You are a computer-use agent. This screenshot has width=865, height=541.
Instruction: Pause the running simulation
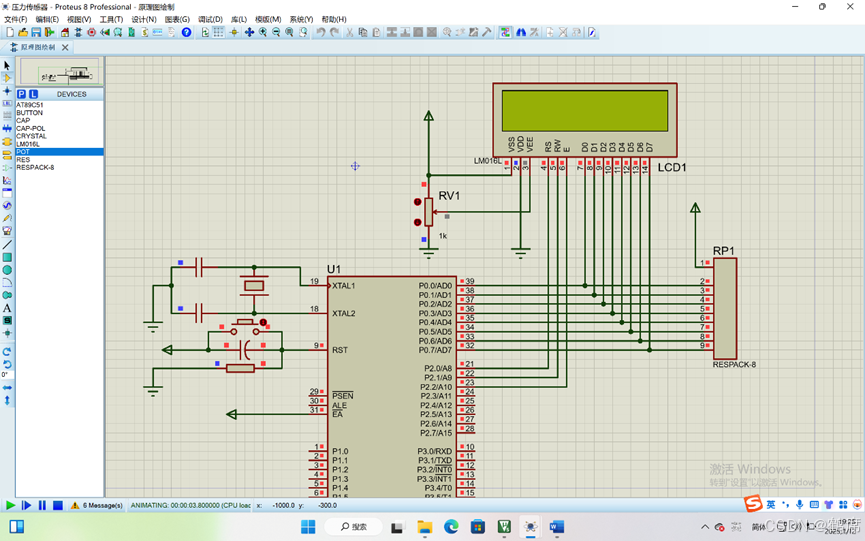click(x=42, y=505)
